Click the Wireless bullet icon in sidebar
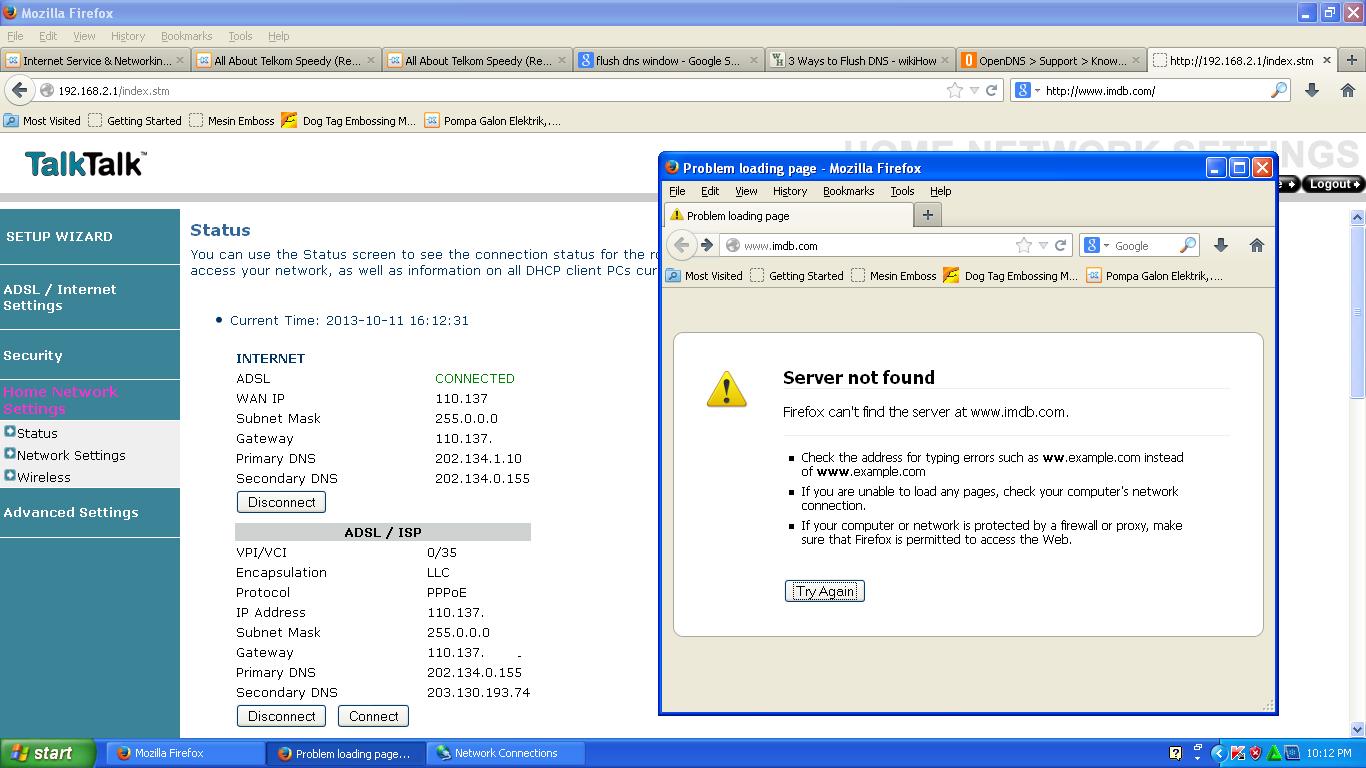The width and height of the screenshot is (1366, 768). (10, 476)
